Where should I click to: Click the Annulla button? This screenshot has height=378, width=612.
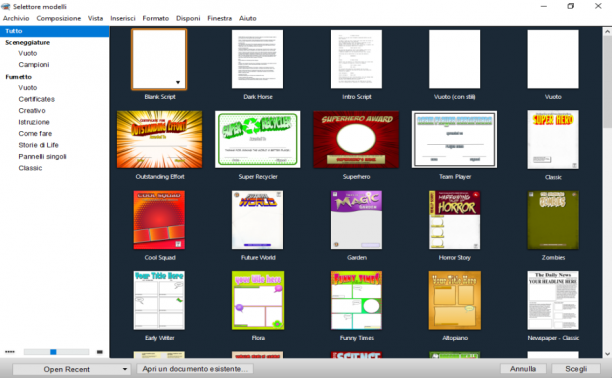point(523,369)
